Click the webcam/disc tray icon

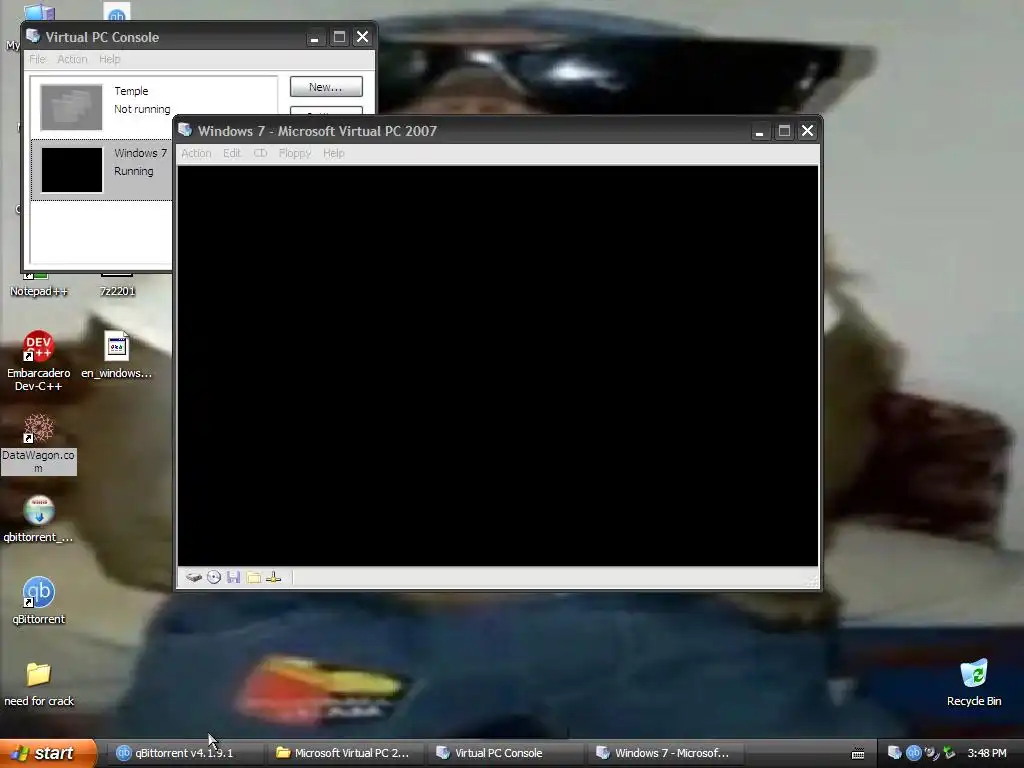[x=931, y=753]
